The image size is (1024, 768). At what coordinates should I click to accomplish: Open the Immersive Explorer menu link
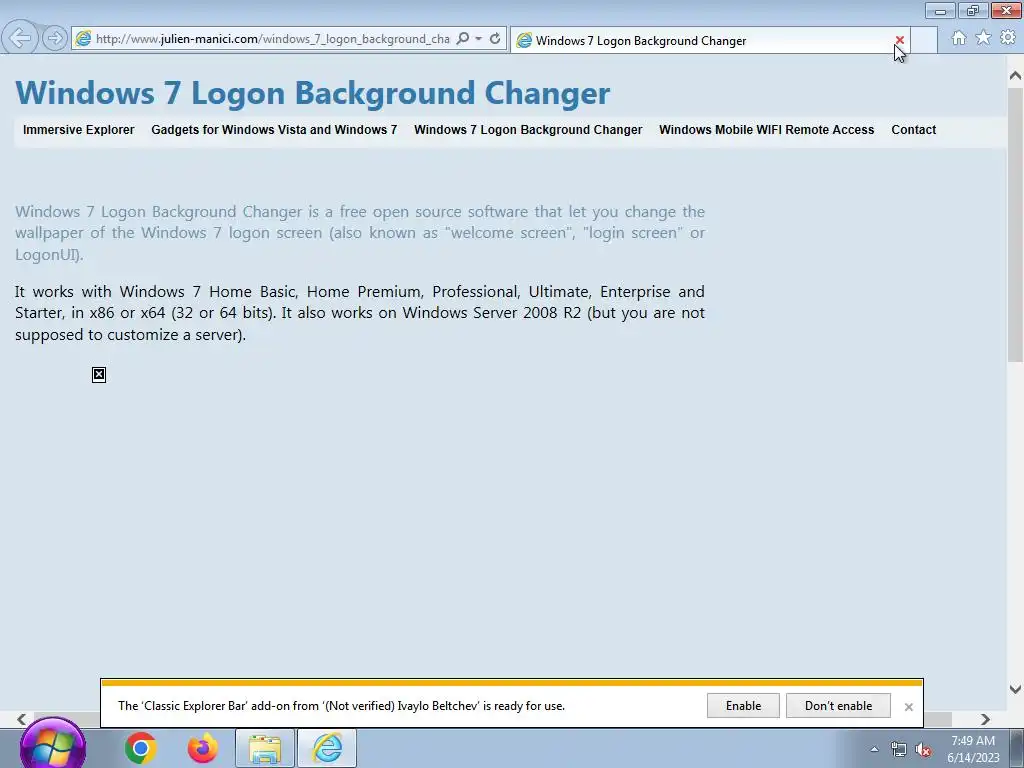coord(78,130)
